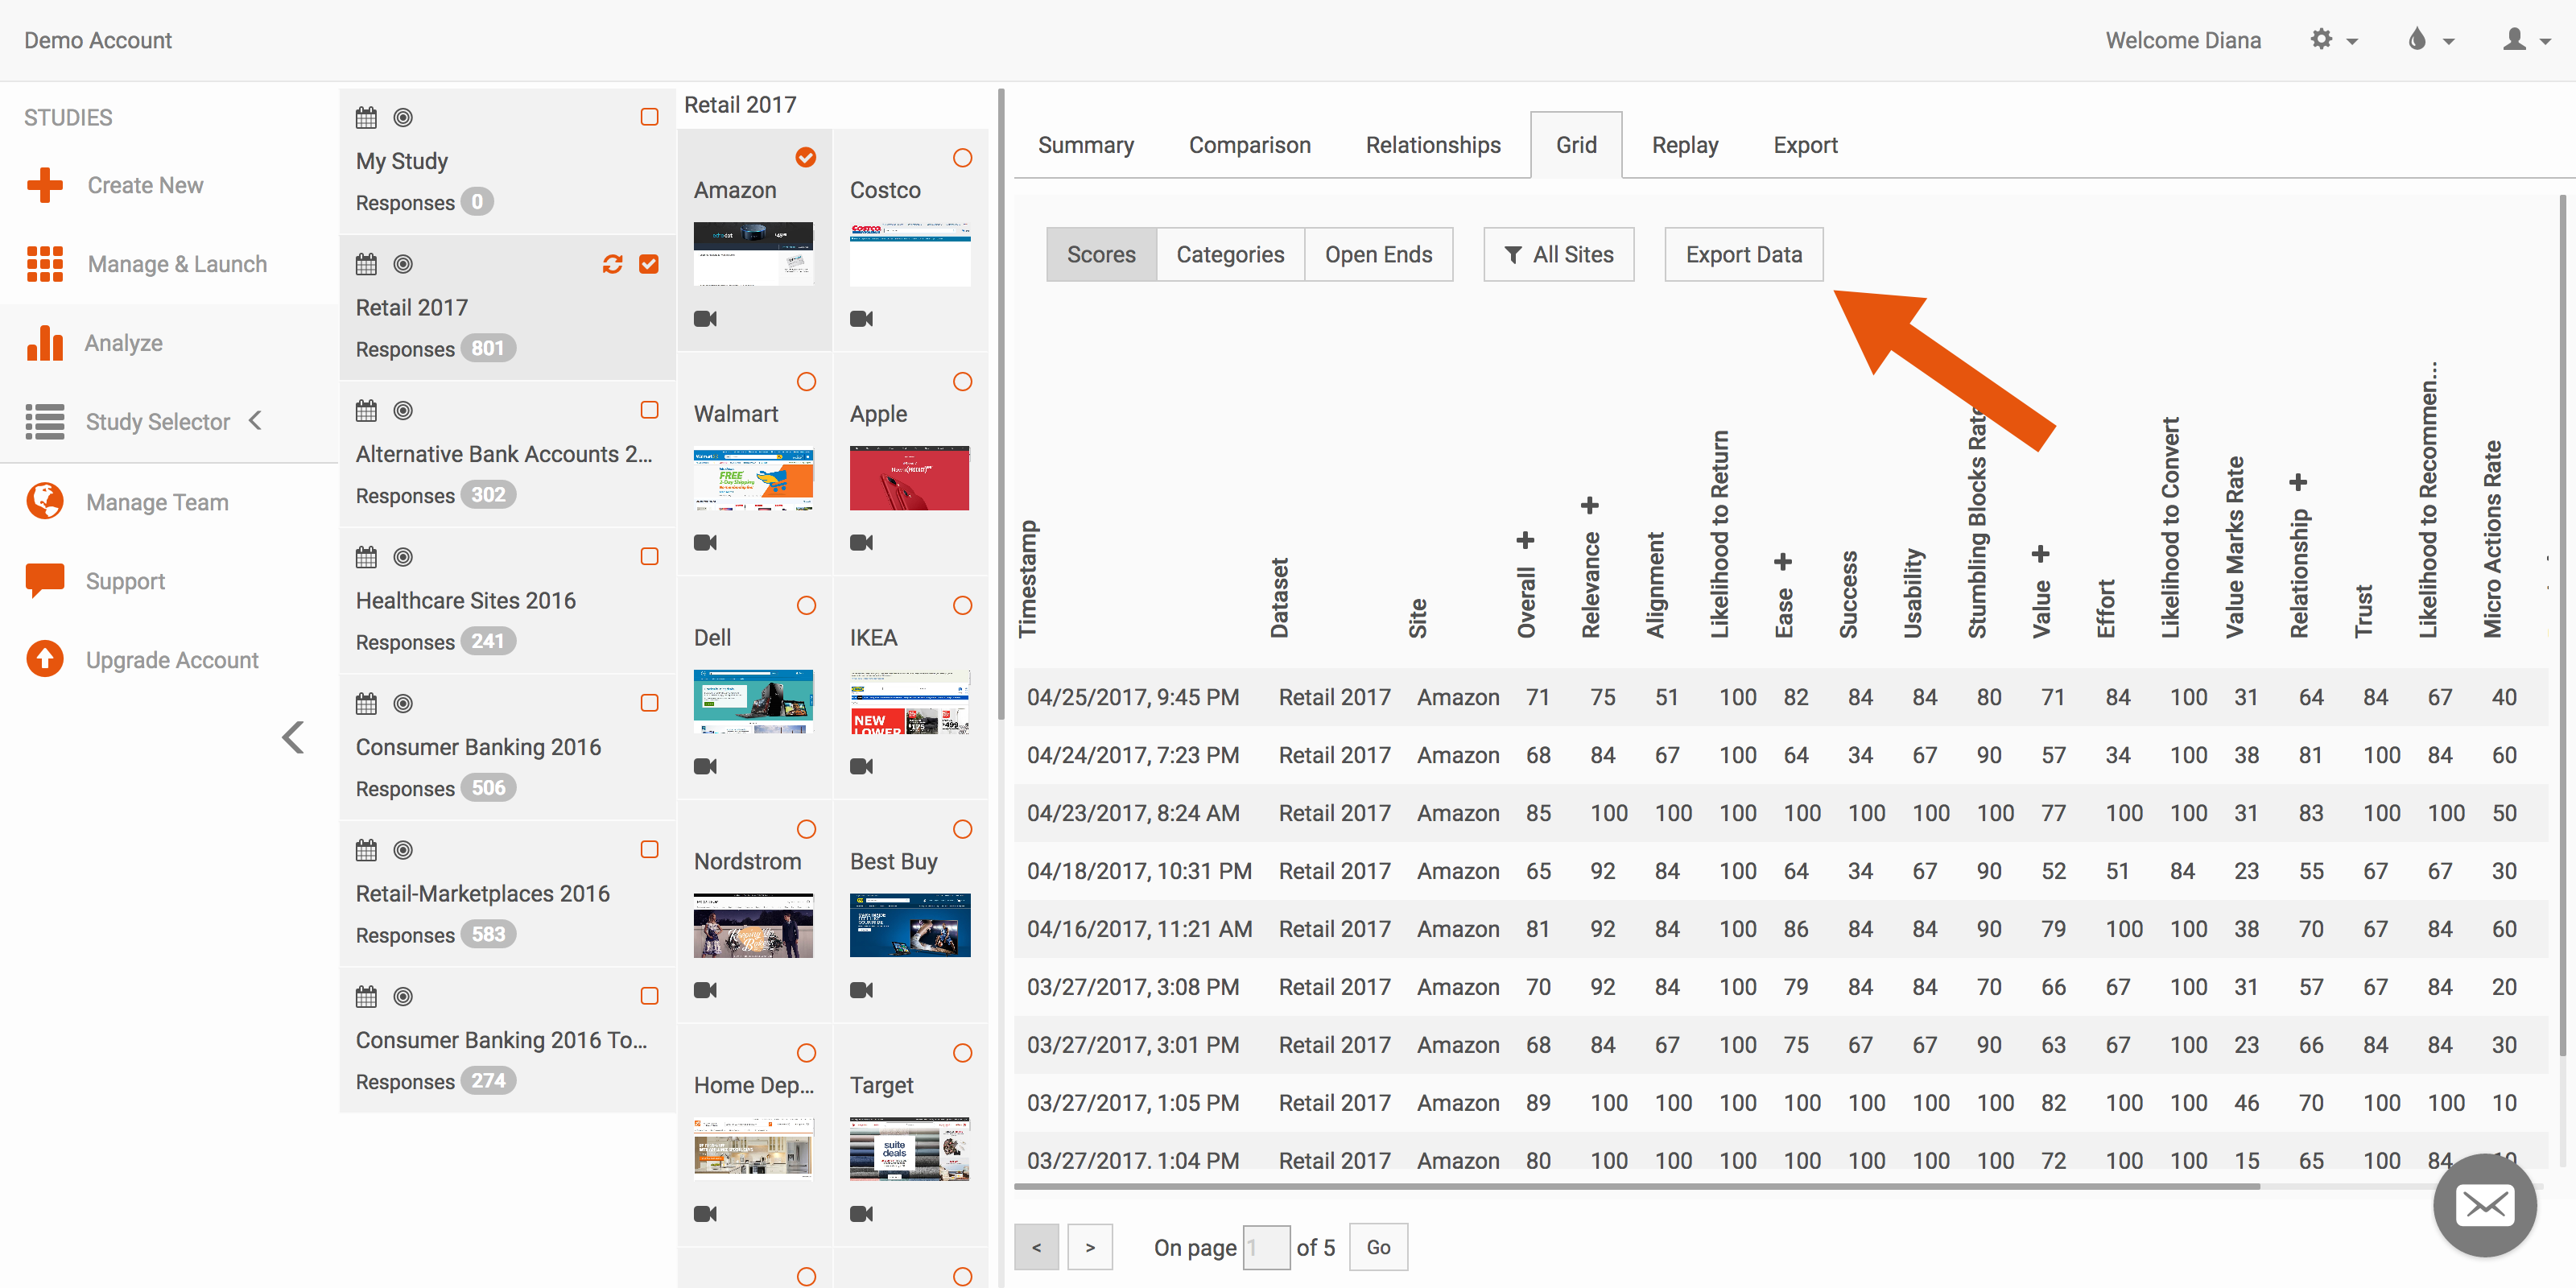Click the grid horizontal scrollbar

tap(1636, 1186)
